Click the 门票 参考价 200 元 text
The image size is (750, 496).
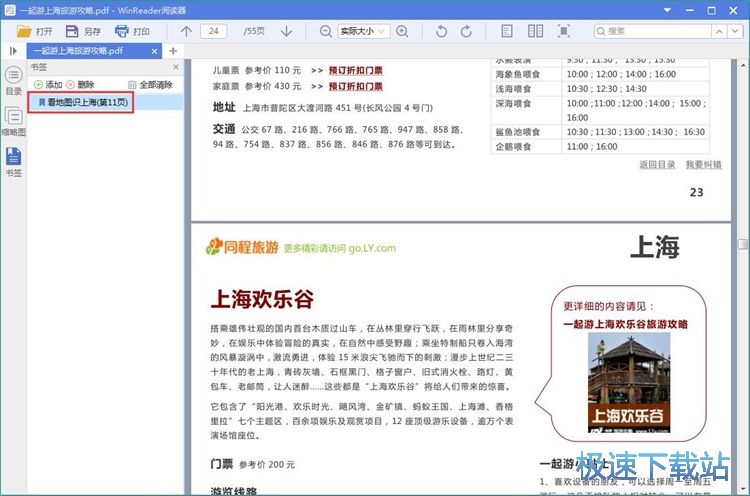pos(253,464)
